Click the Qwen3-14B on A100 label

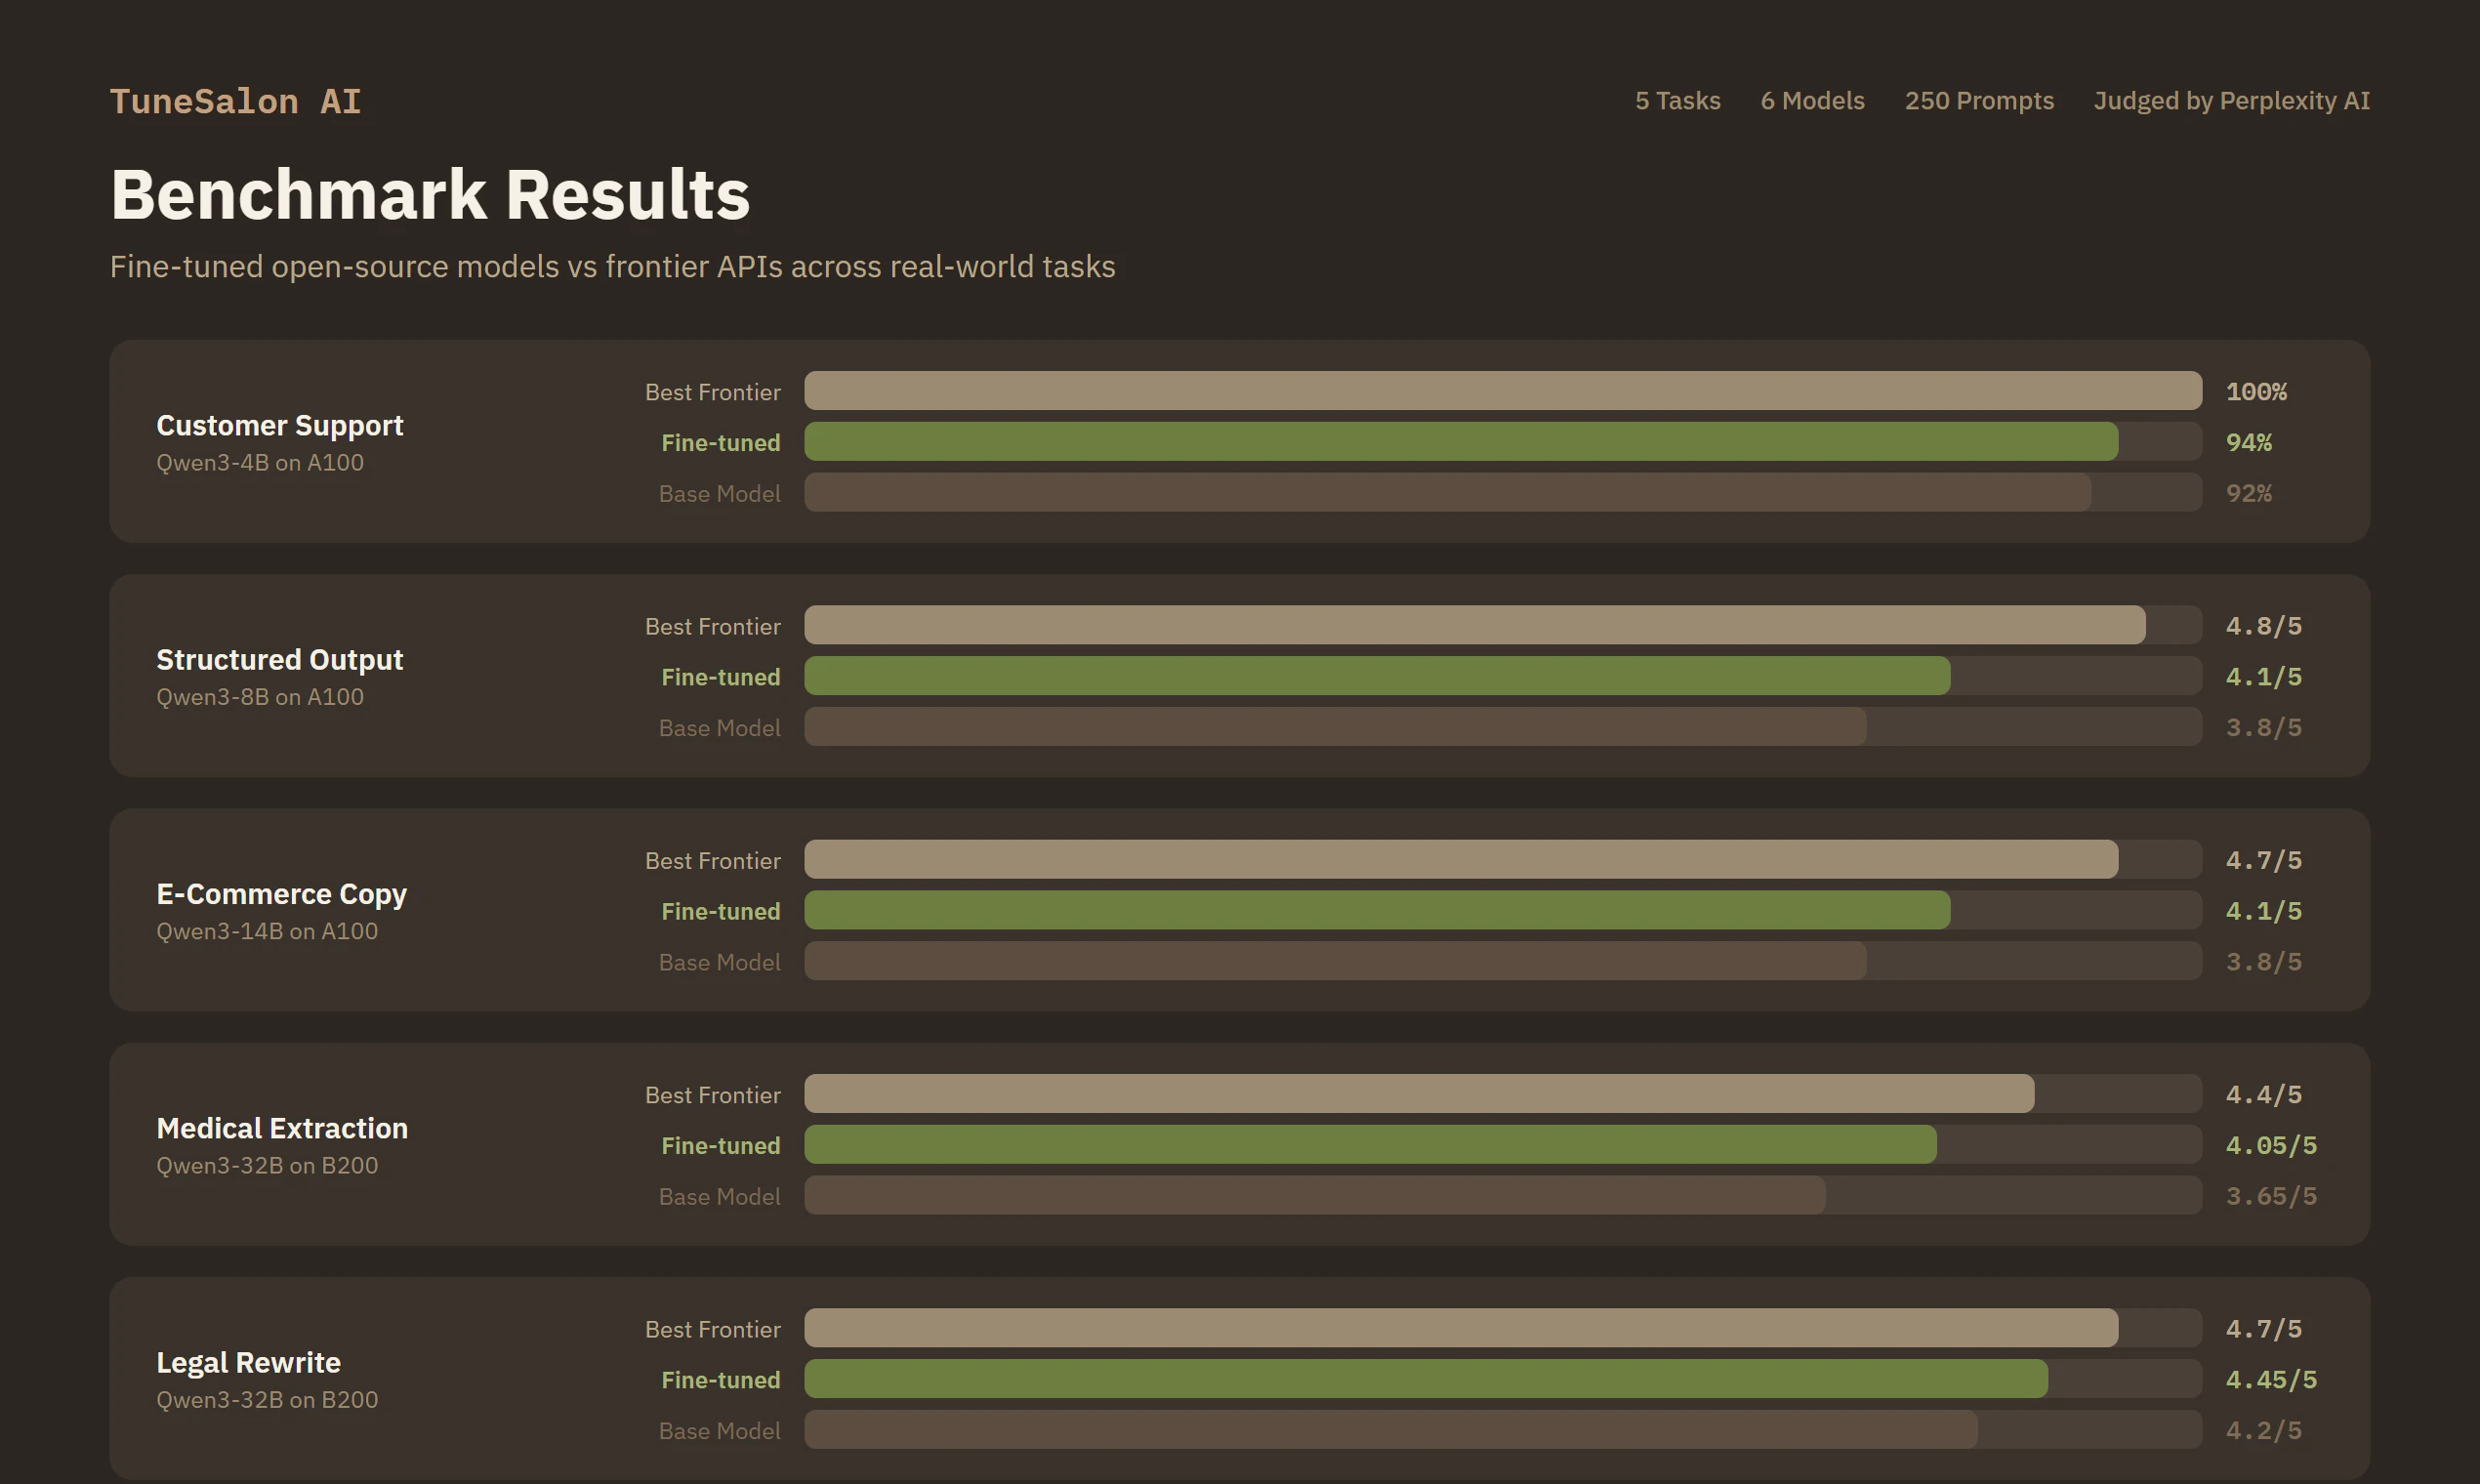pos(266,930)
